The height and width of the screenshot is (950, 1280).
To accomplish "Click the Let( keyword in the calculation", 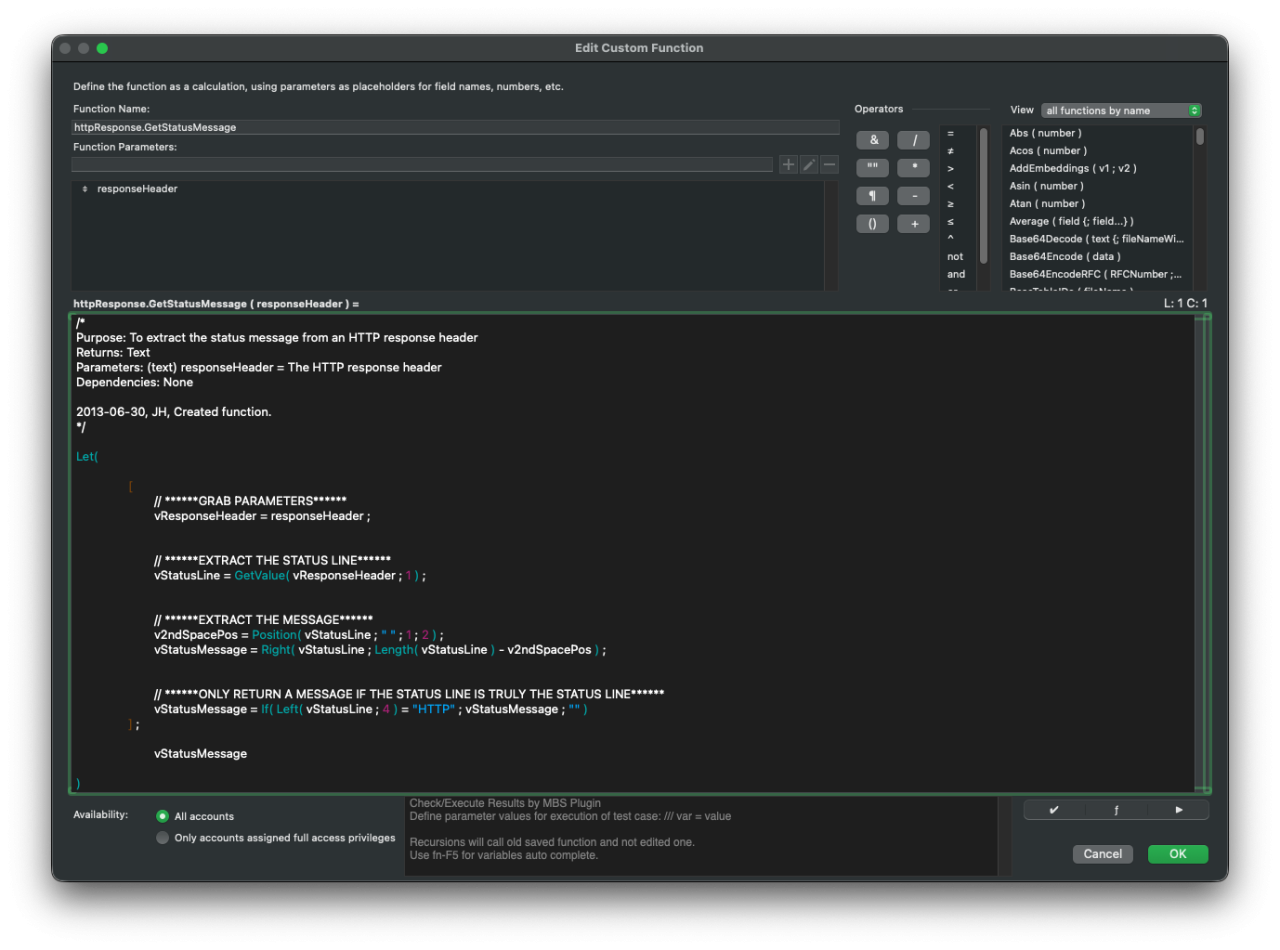I will pyautogui.click(x=87, y=456).
